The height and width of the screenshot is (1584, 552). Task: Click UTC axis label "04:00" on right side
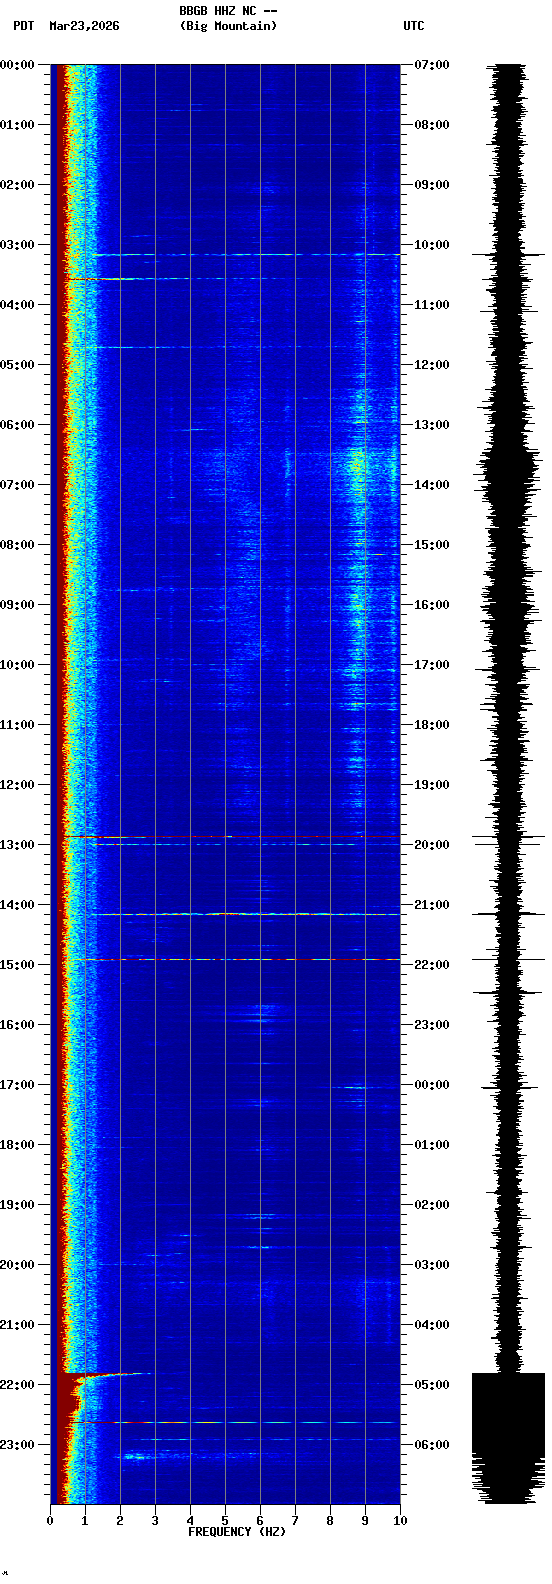[432, 1325]
